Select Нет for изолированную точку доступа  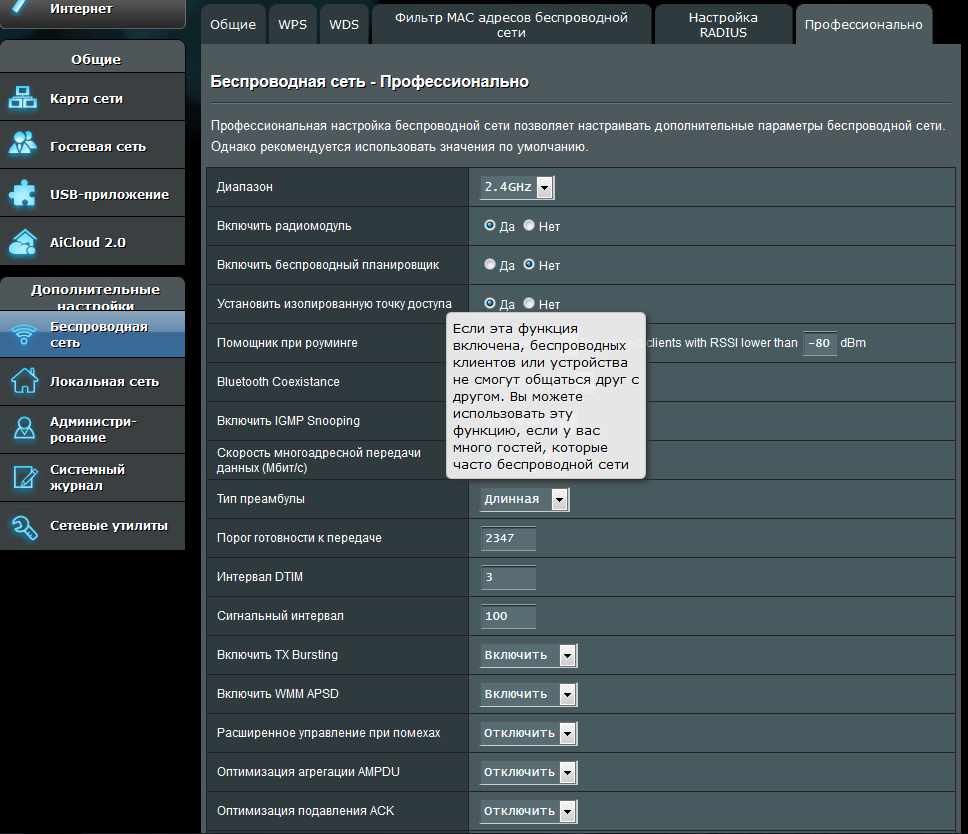(x=529, y=303)
